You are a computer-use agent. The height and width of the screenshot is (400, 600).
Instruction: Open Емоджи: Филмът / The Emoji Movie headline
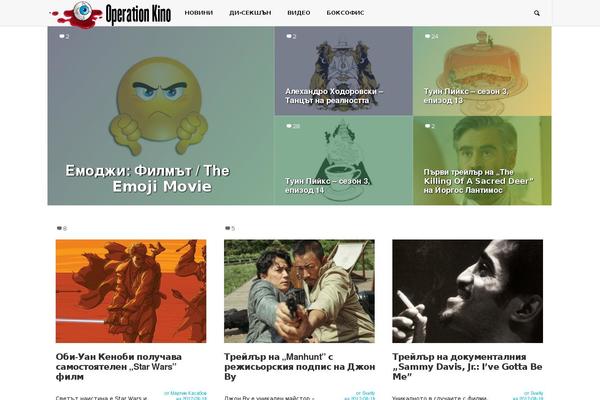pyautogui.click(x=148, y=178)
